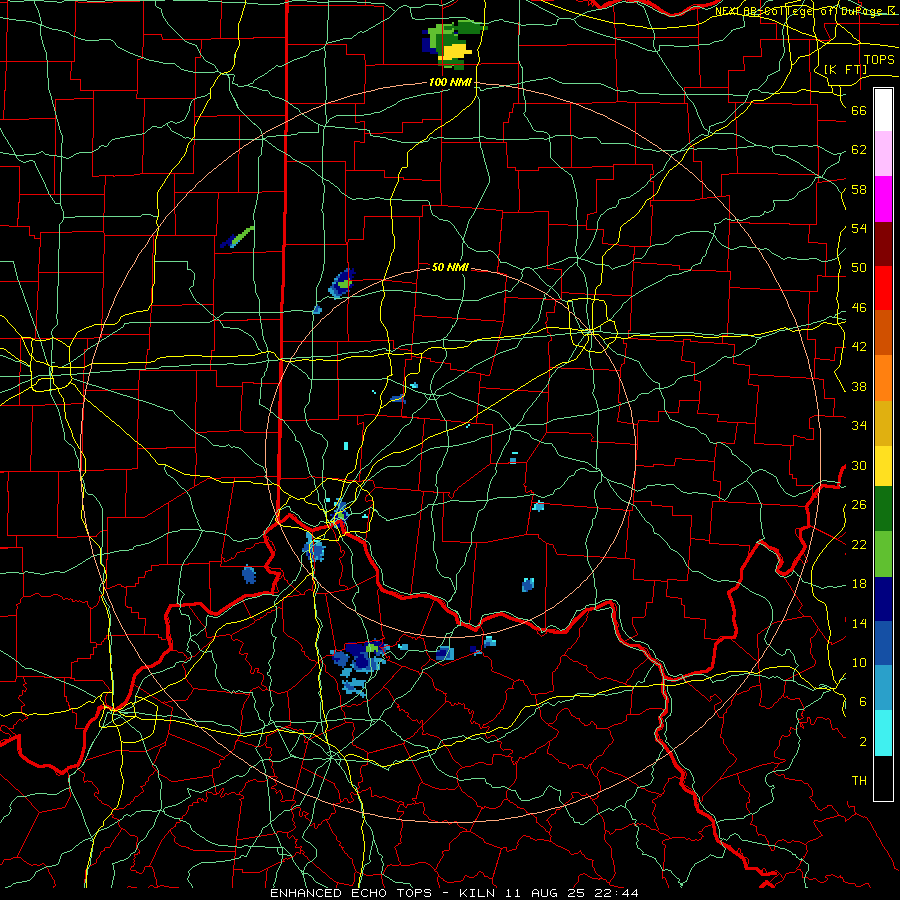Click the dark orange legend band

point(883,333)
